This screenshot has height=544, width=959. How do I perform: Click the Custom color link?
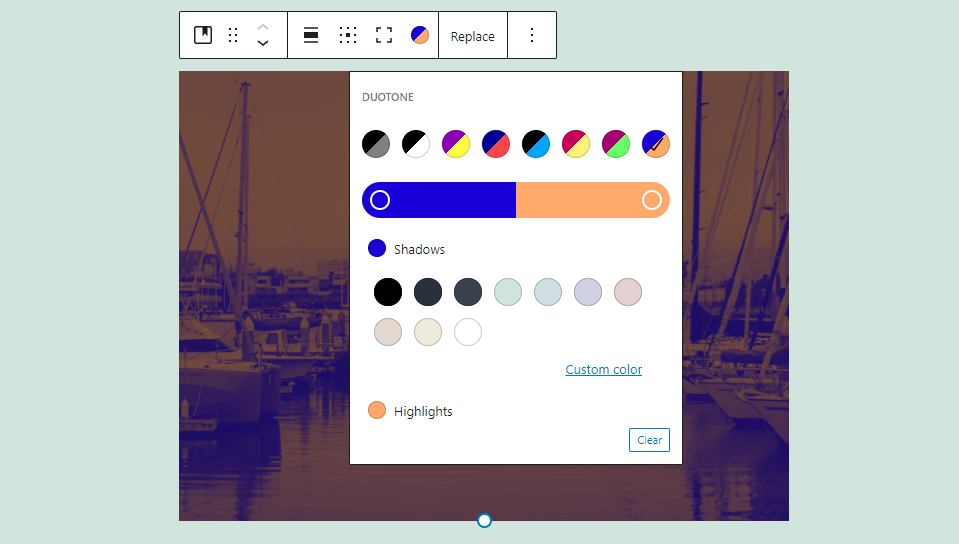pyautogui.click(x=603, y=370)
